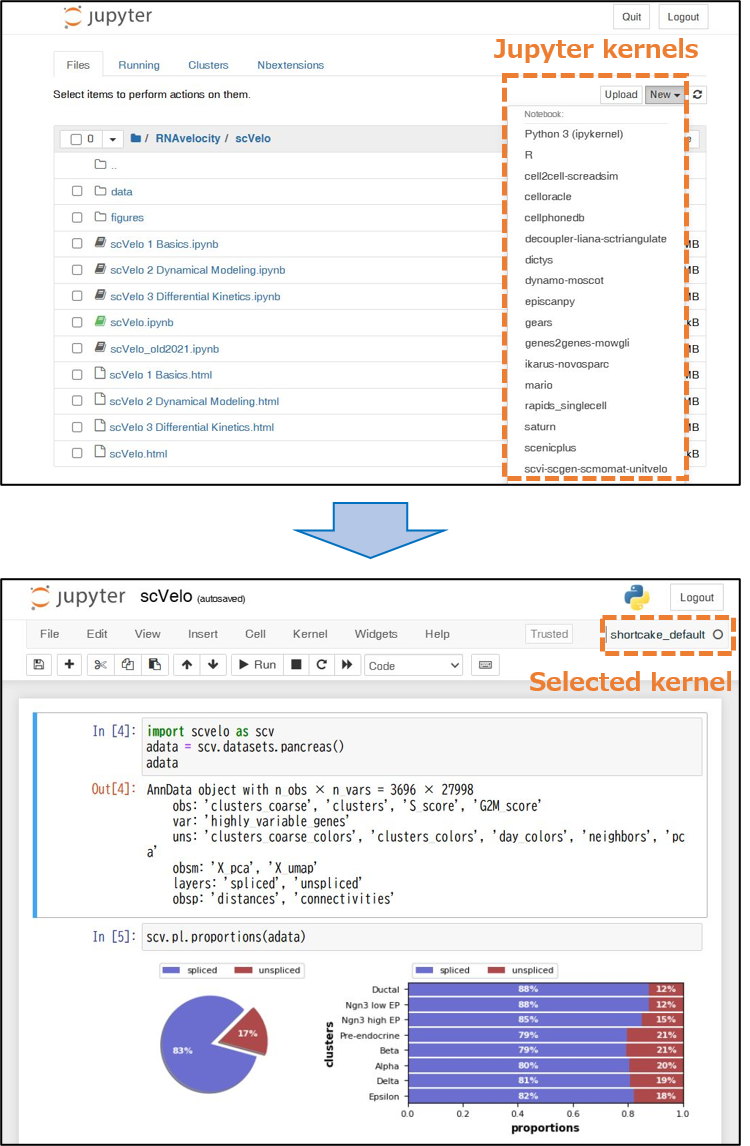Image resolution: width=750 pixels, height=1146 pixels.
Task: Click into the In [5] code cell
Action: [422, 937]
